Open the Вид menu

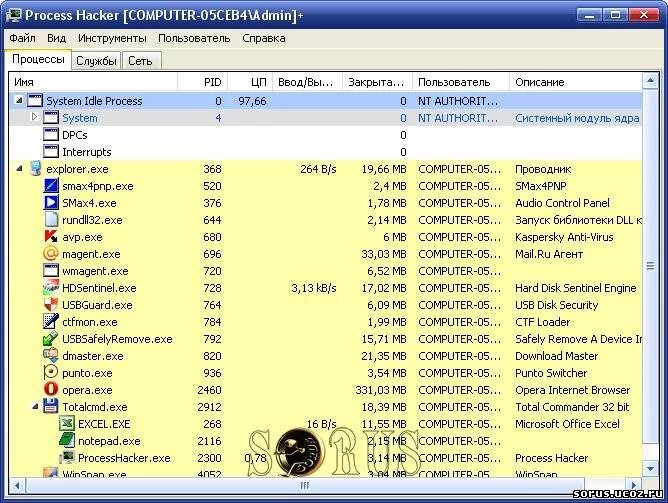pyautogui.click(x=56, y=38)
